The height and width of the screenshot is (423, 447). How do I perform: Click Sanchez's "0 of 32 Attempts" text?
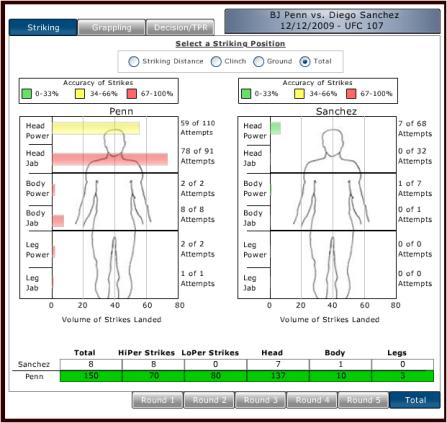[x=415, y=156]
